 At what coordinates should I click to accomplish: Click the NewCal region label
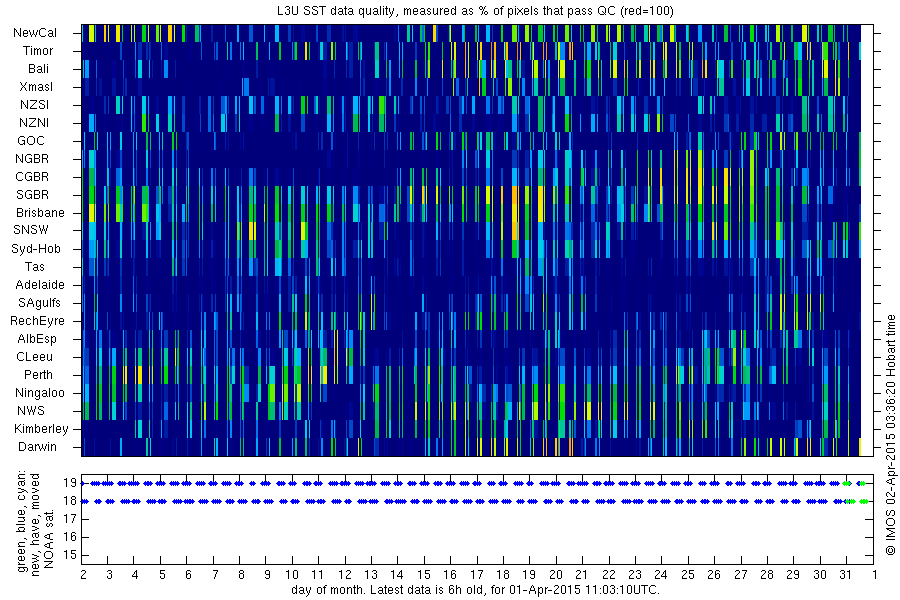(35, 33)
